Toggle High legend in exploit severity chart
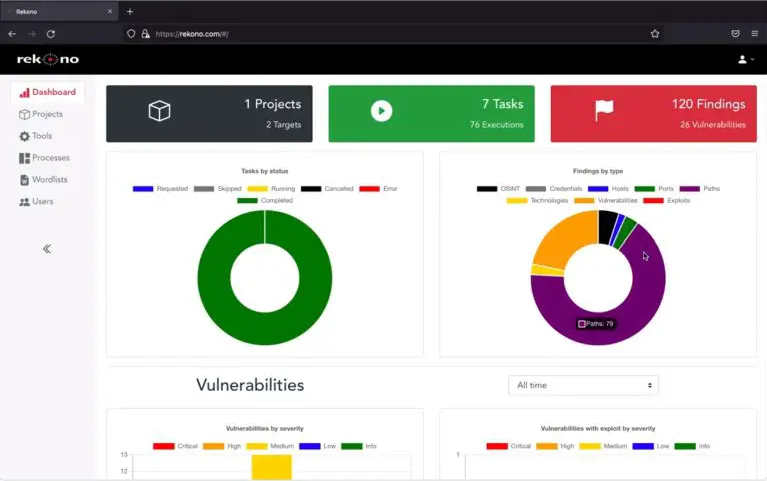This screenshot has width=767, height=481. (x=555, y=446)
